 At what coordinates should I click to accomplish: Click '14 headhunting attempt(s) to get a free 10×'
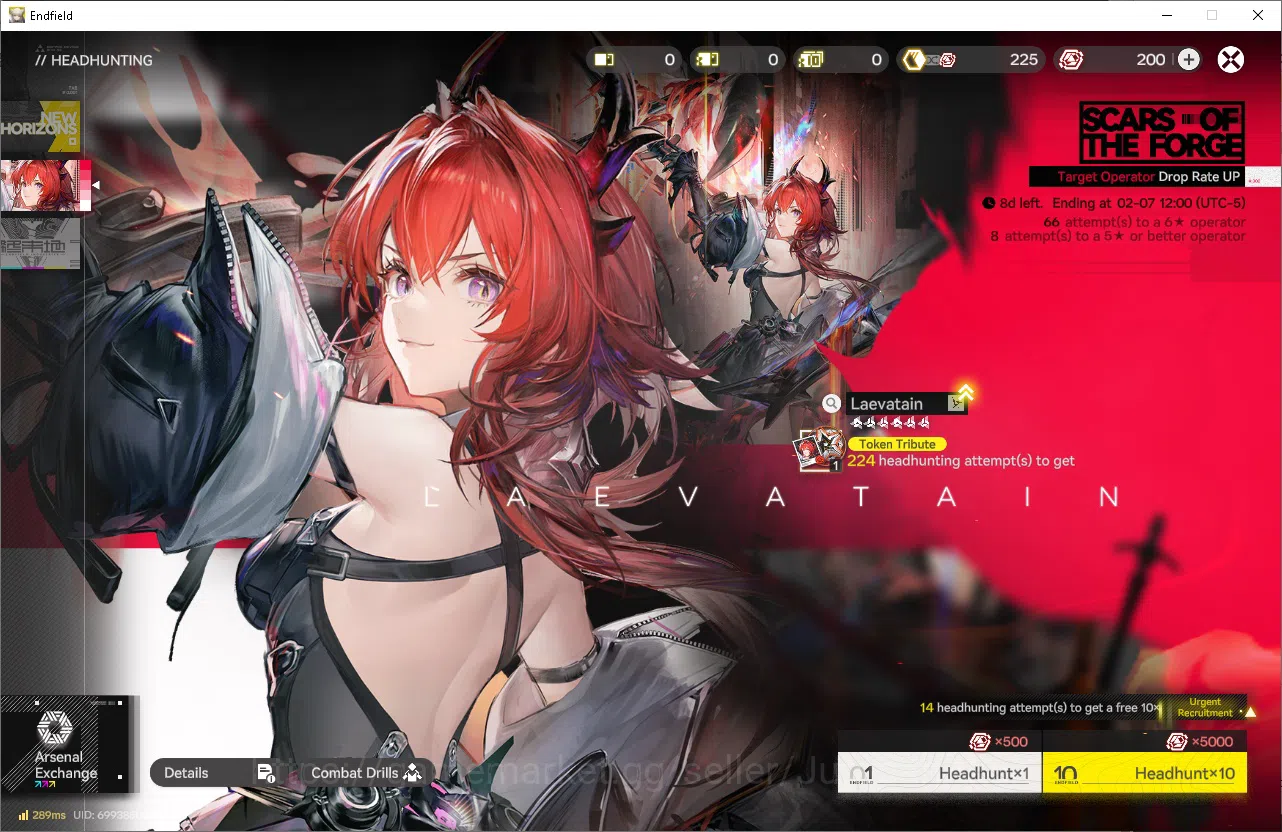1041,708
